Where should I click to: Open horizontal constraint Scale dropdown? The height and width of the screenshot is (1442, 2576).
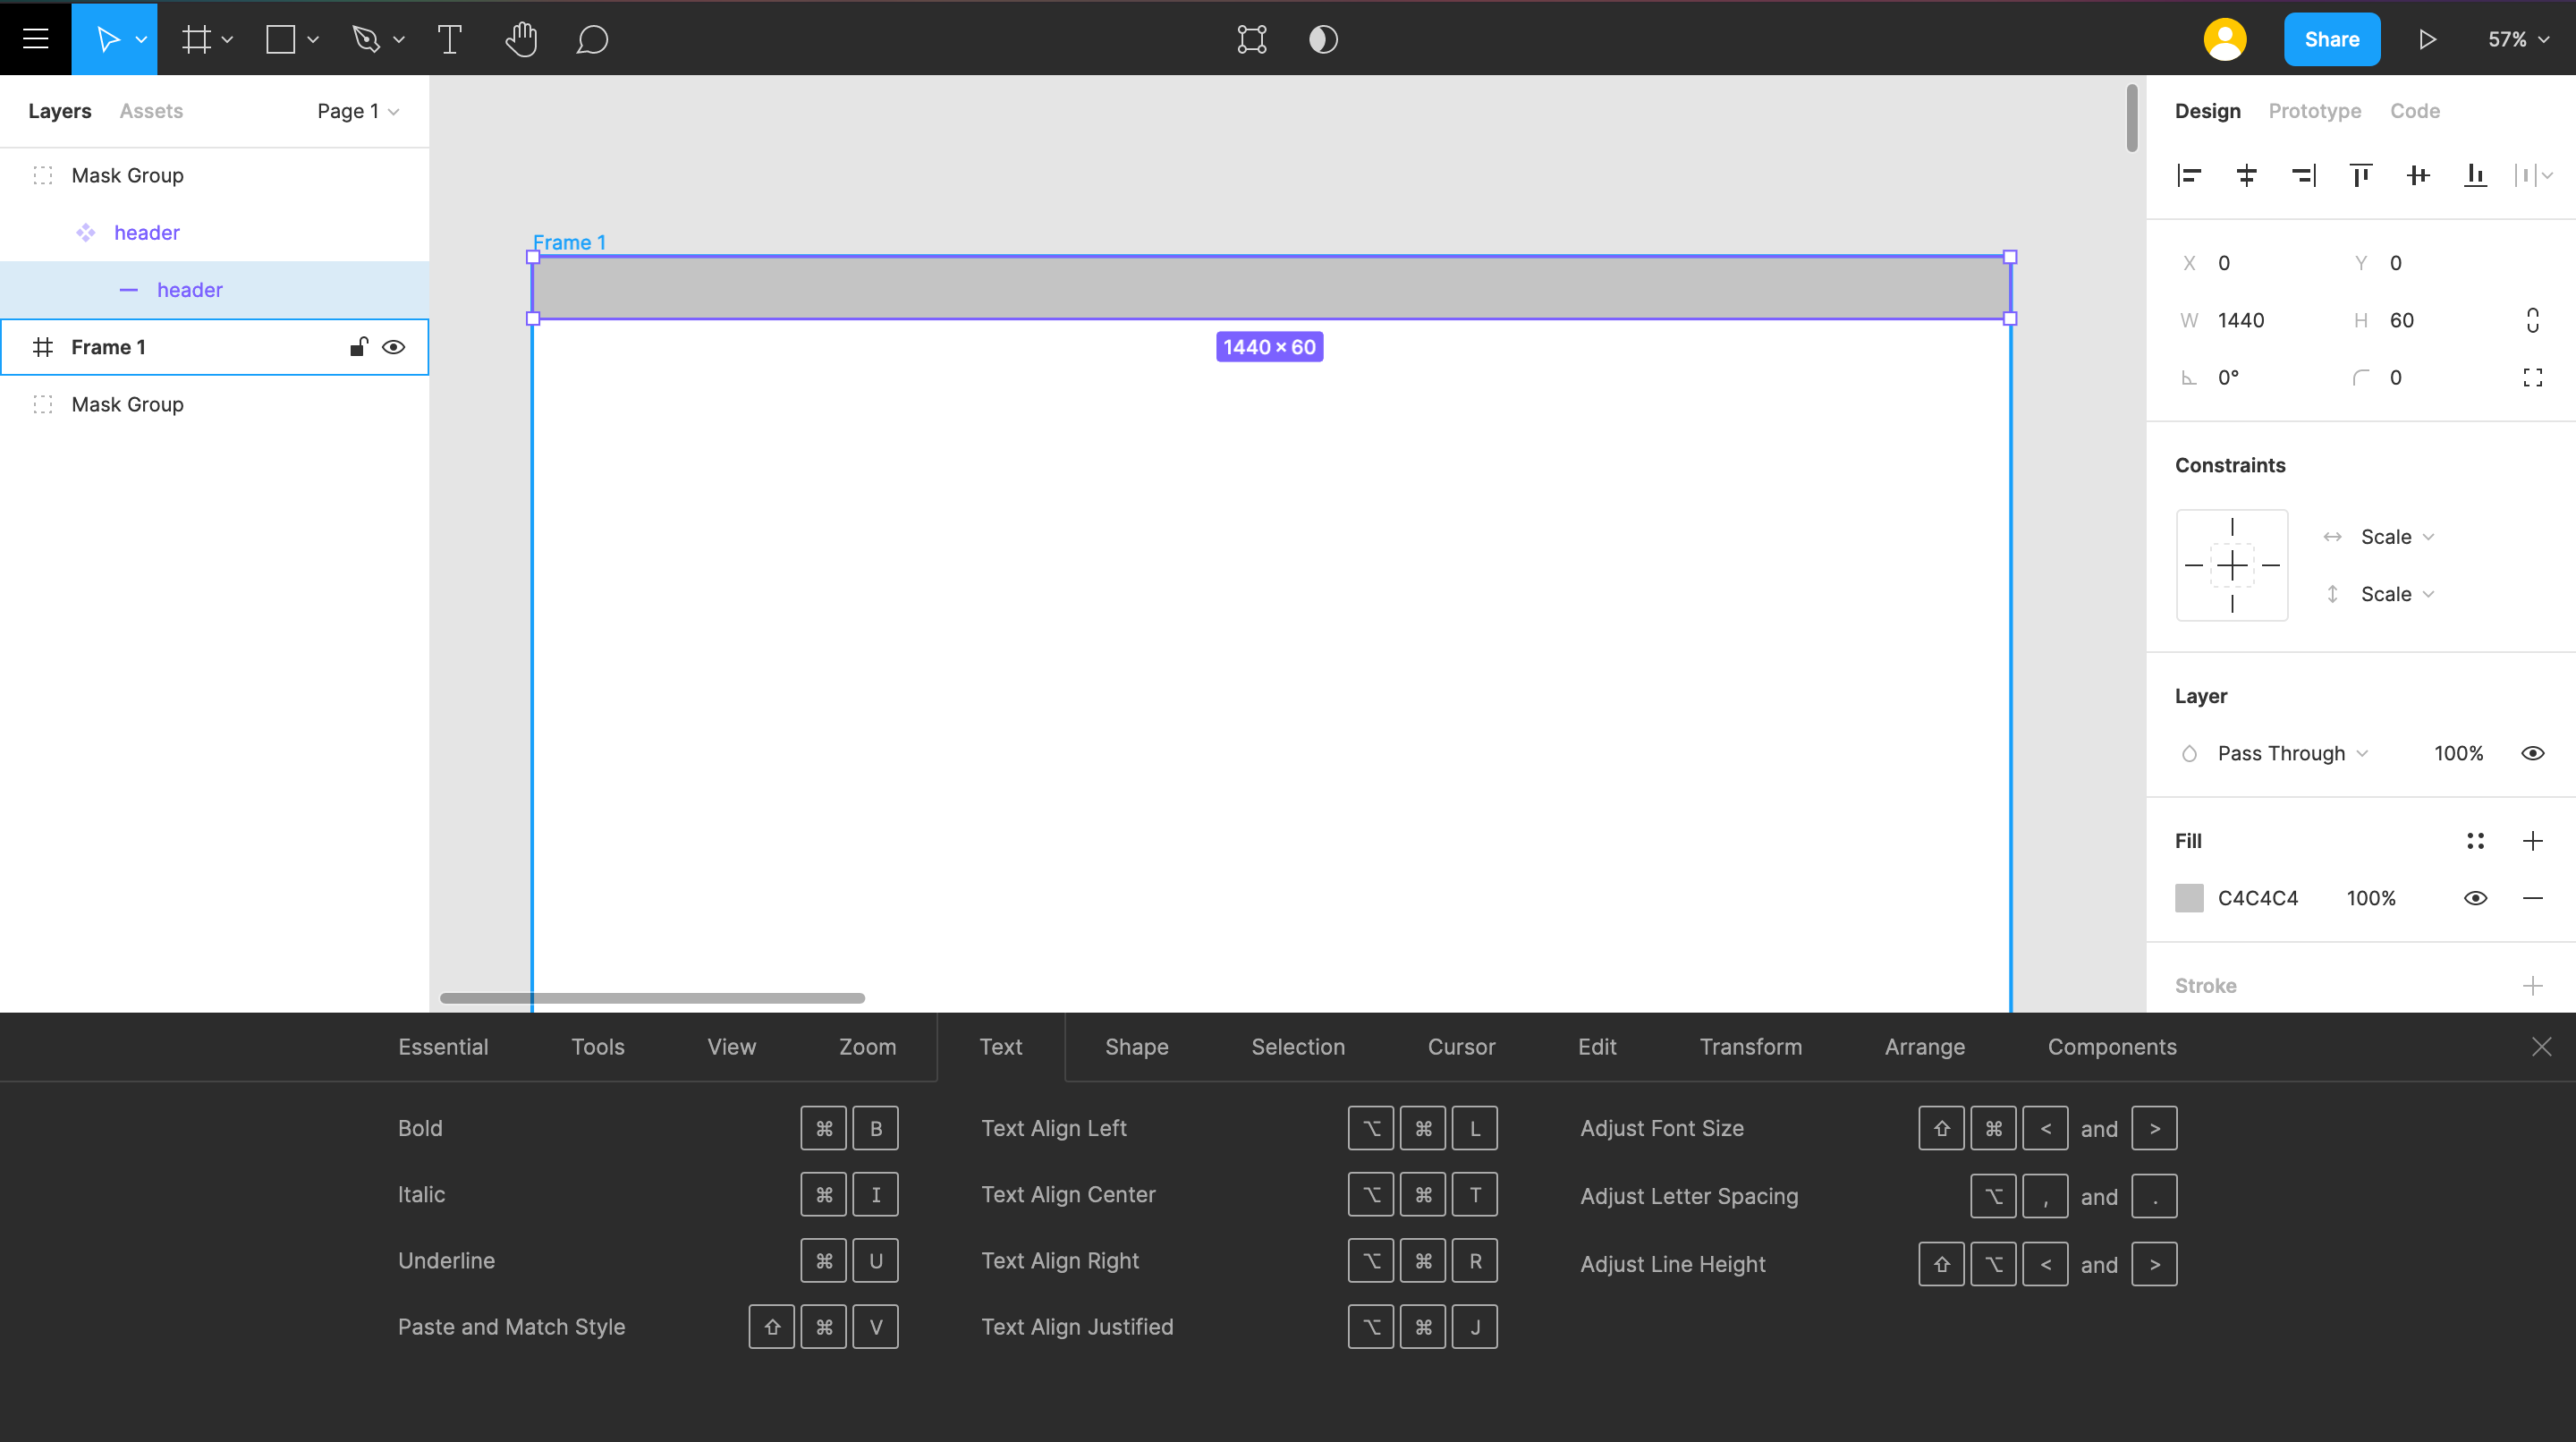2396,537
